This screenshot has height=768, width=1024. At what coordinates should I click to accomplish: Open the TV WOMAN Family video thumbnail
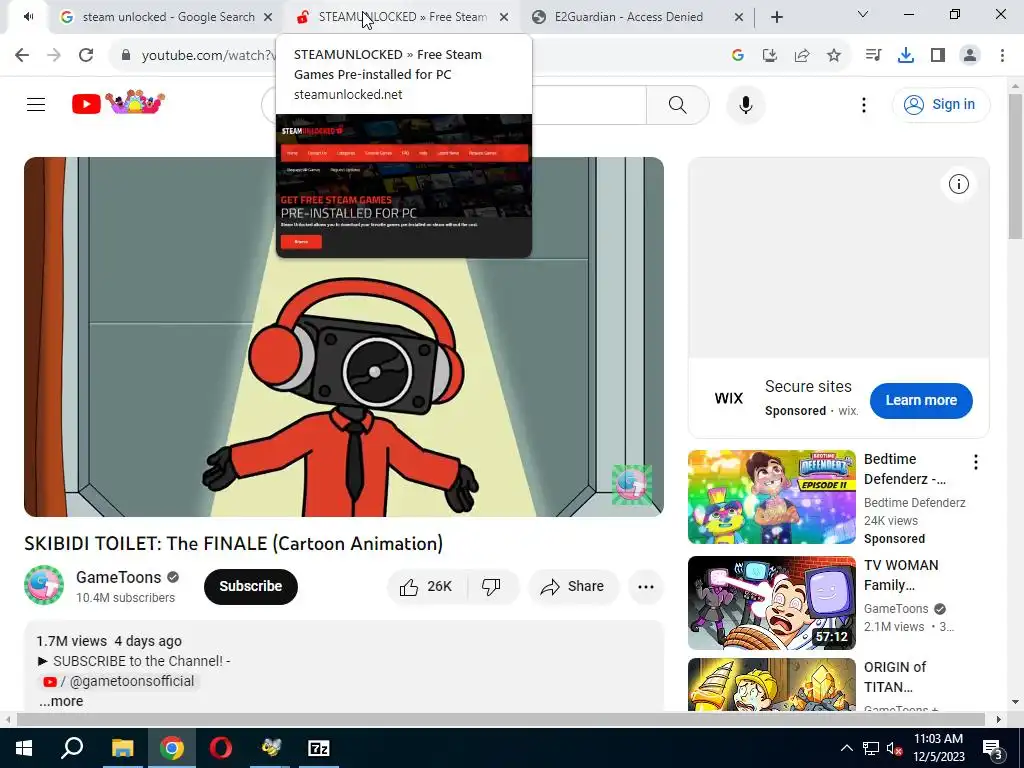point(771,603)
